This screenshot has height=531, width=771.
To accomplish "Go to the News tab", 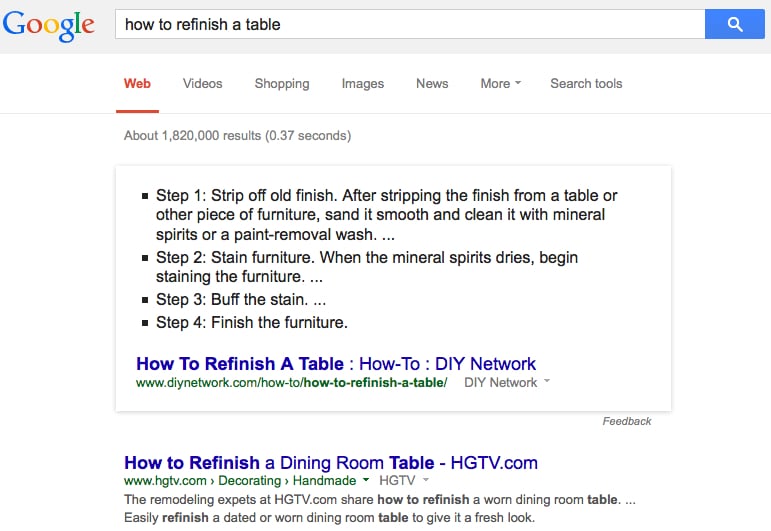I will coord(432,84).
